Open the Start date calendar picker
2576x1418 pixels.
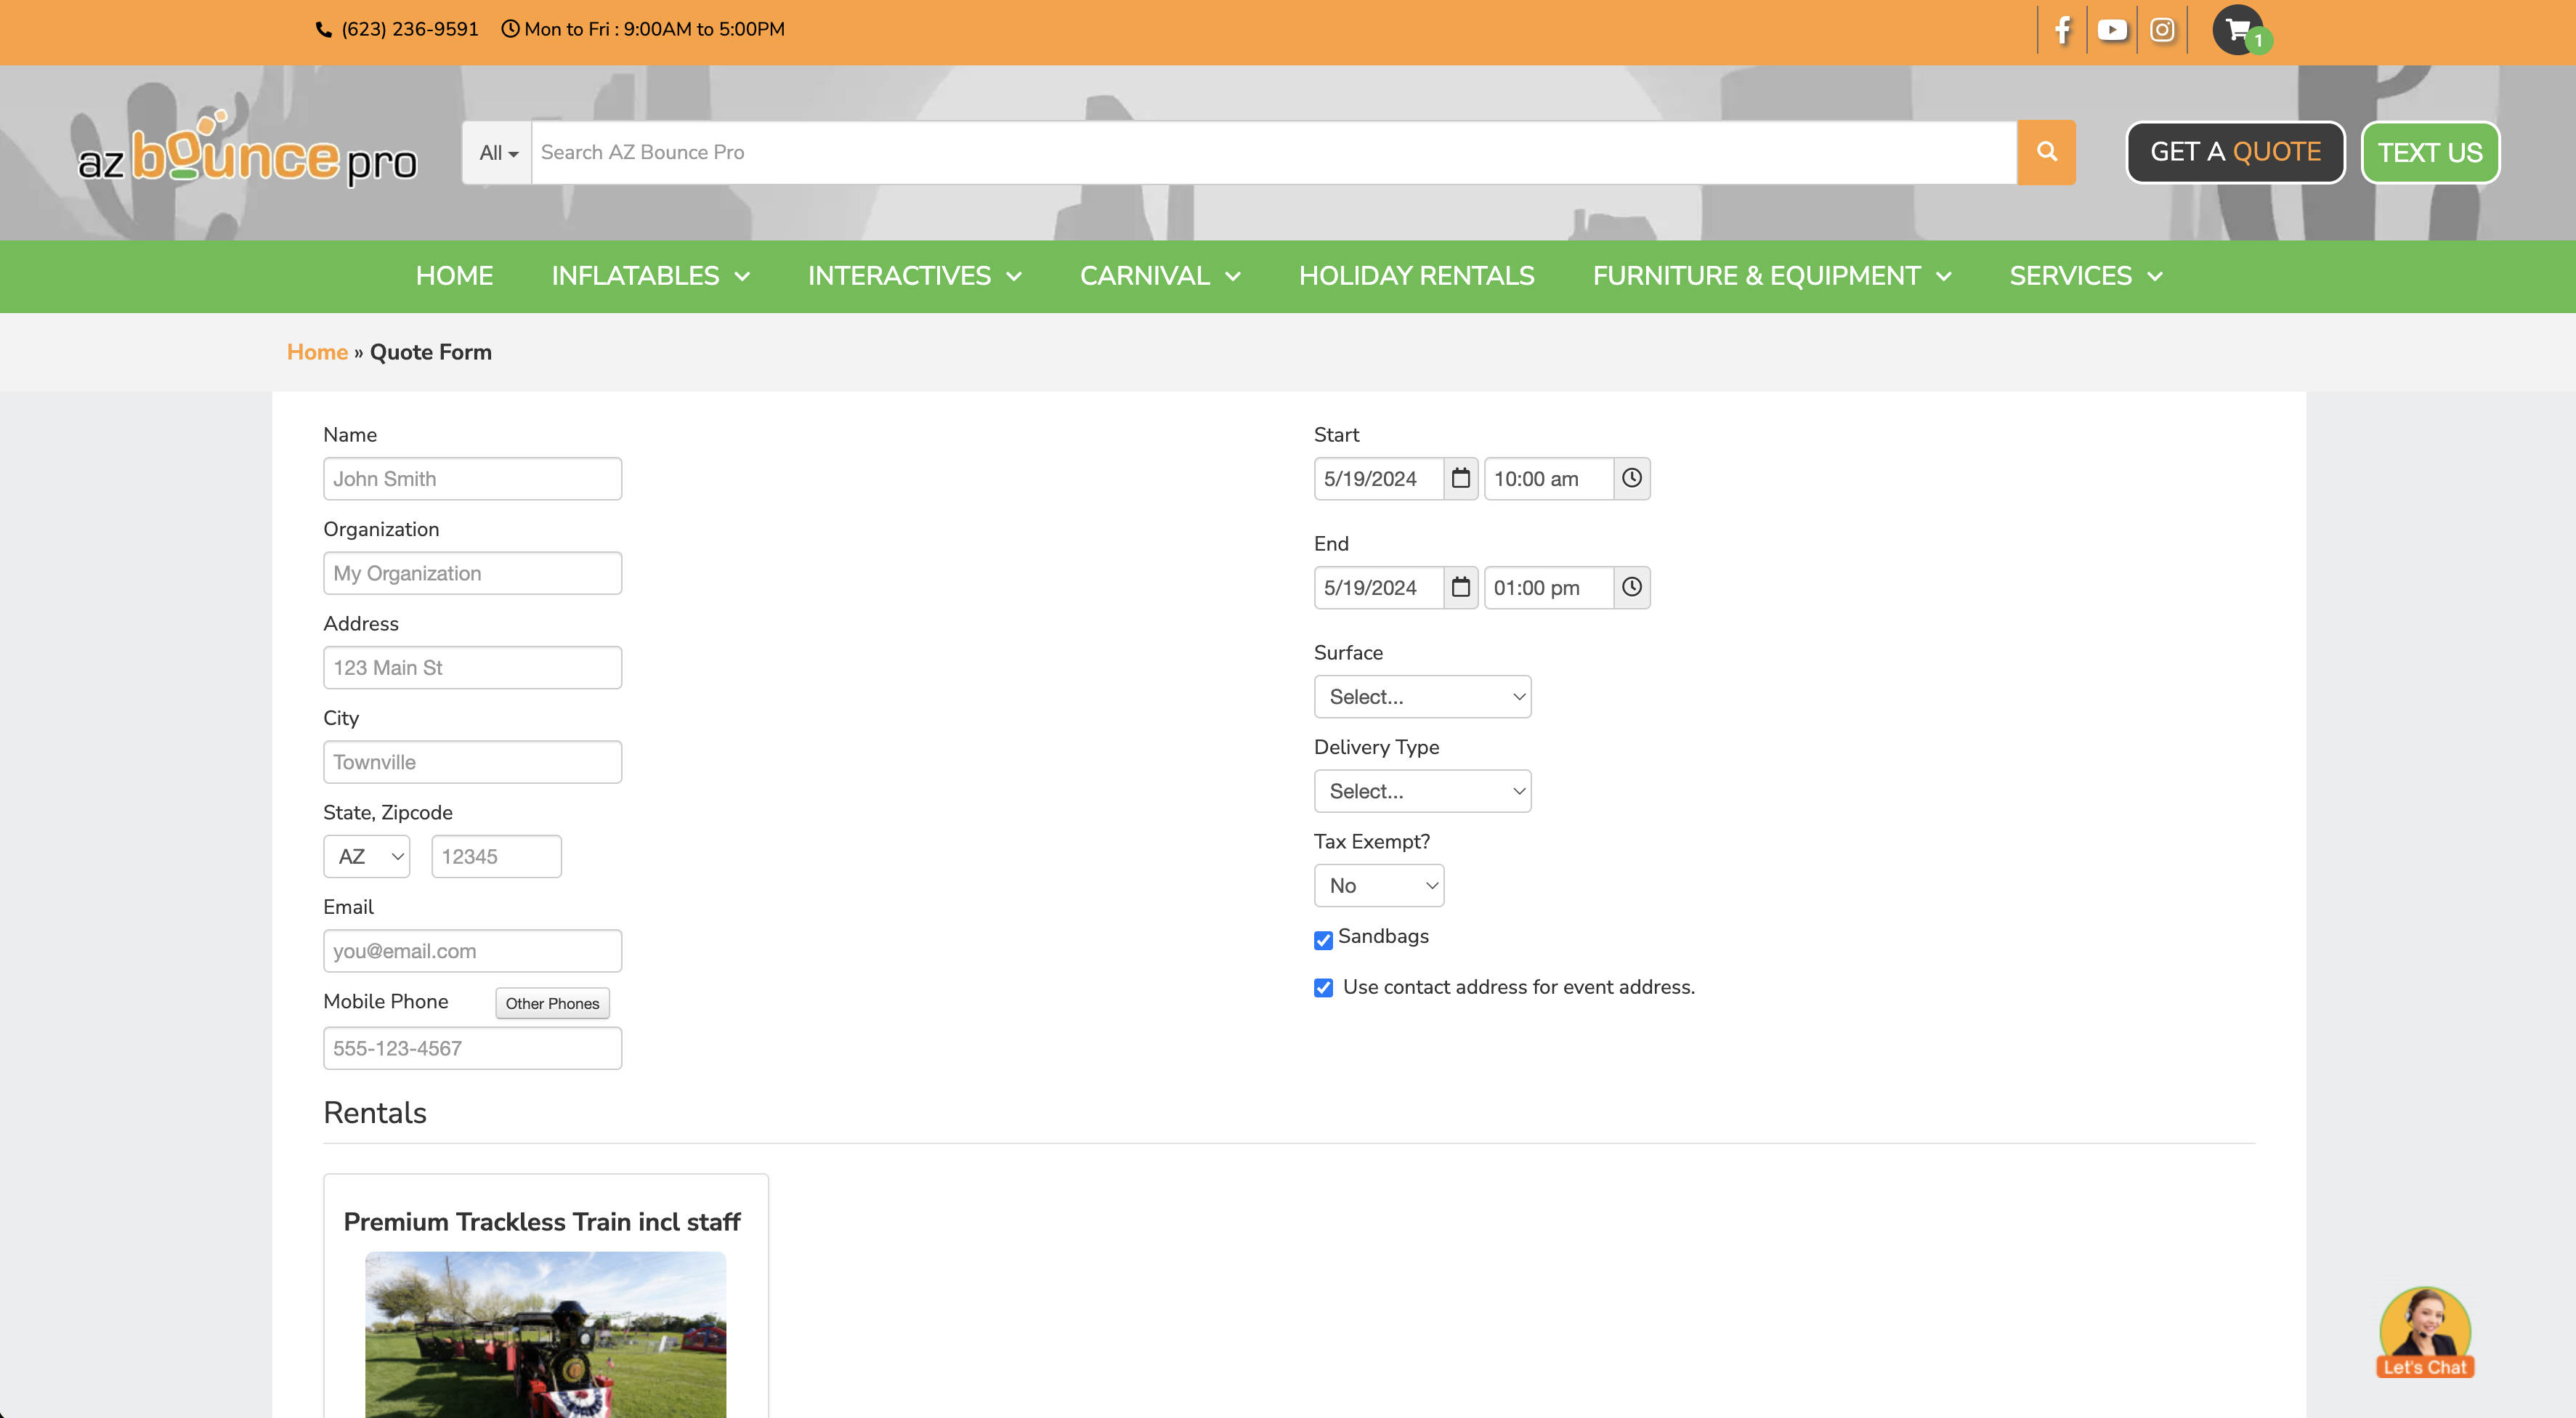(x=1460, y=478)
